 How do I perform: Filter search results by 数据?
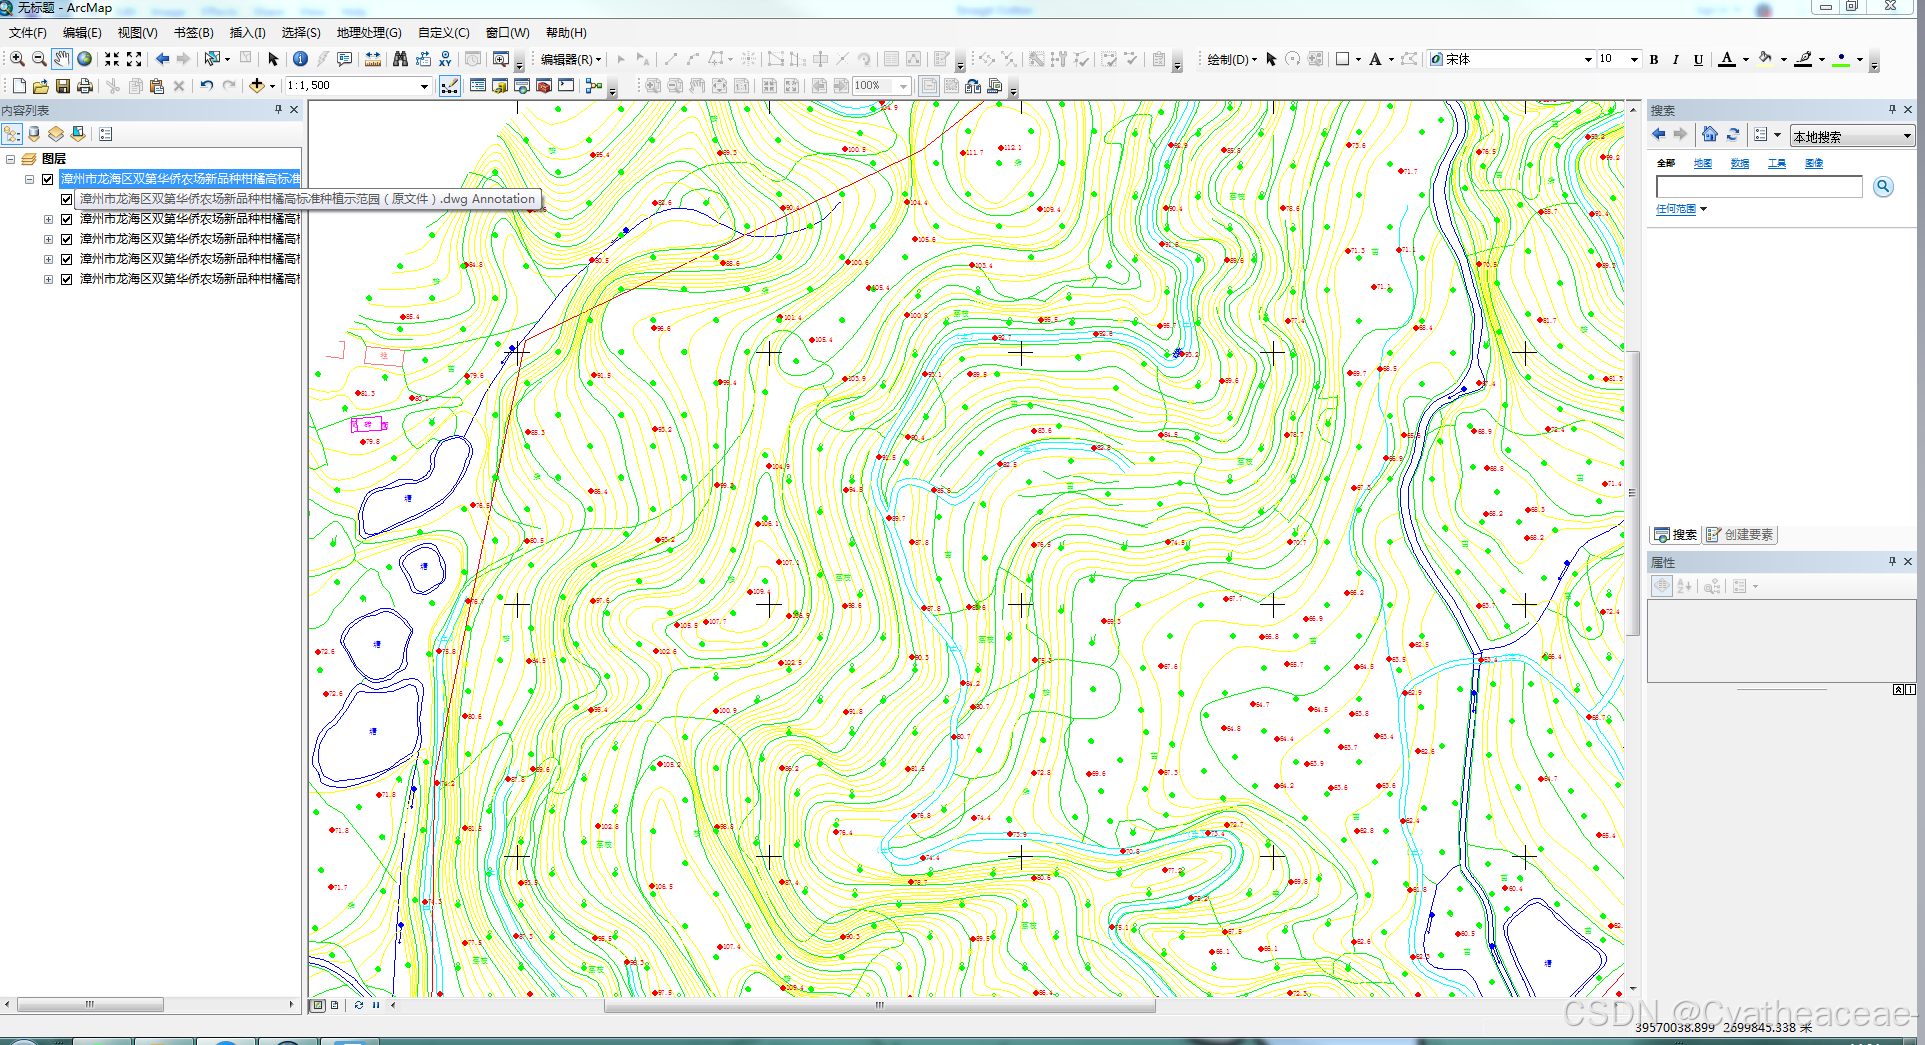(x=1740, y=163)
